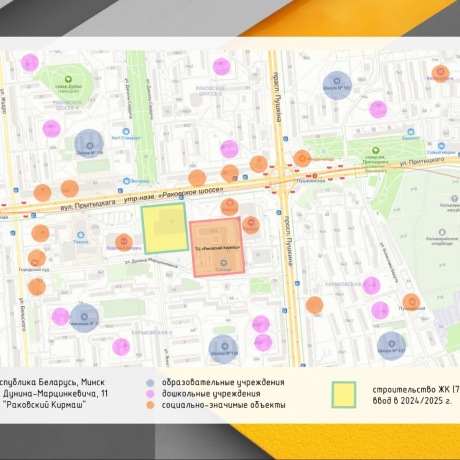Screen dimensions: 460x460
Task: Click the ввод в 2024/2025 г. text
Action: coord(412,400)
